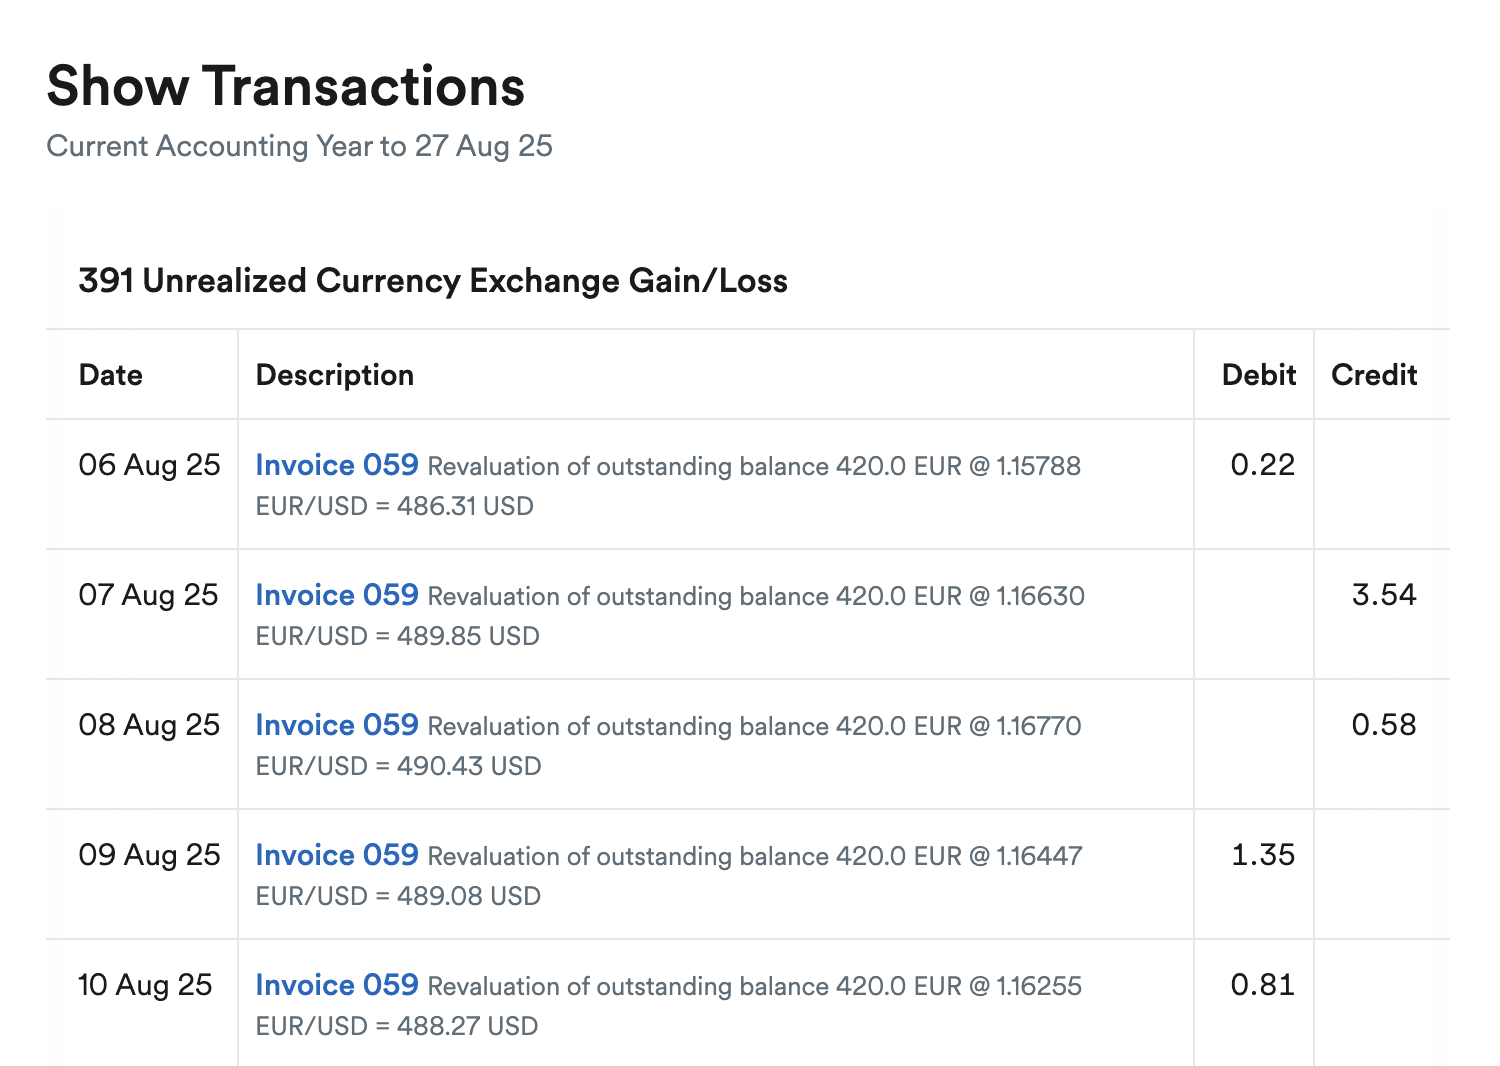Click the 0.22 debit amount
Viewport: 1500px width, 1066px height.
1263,465
